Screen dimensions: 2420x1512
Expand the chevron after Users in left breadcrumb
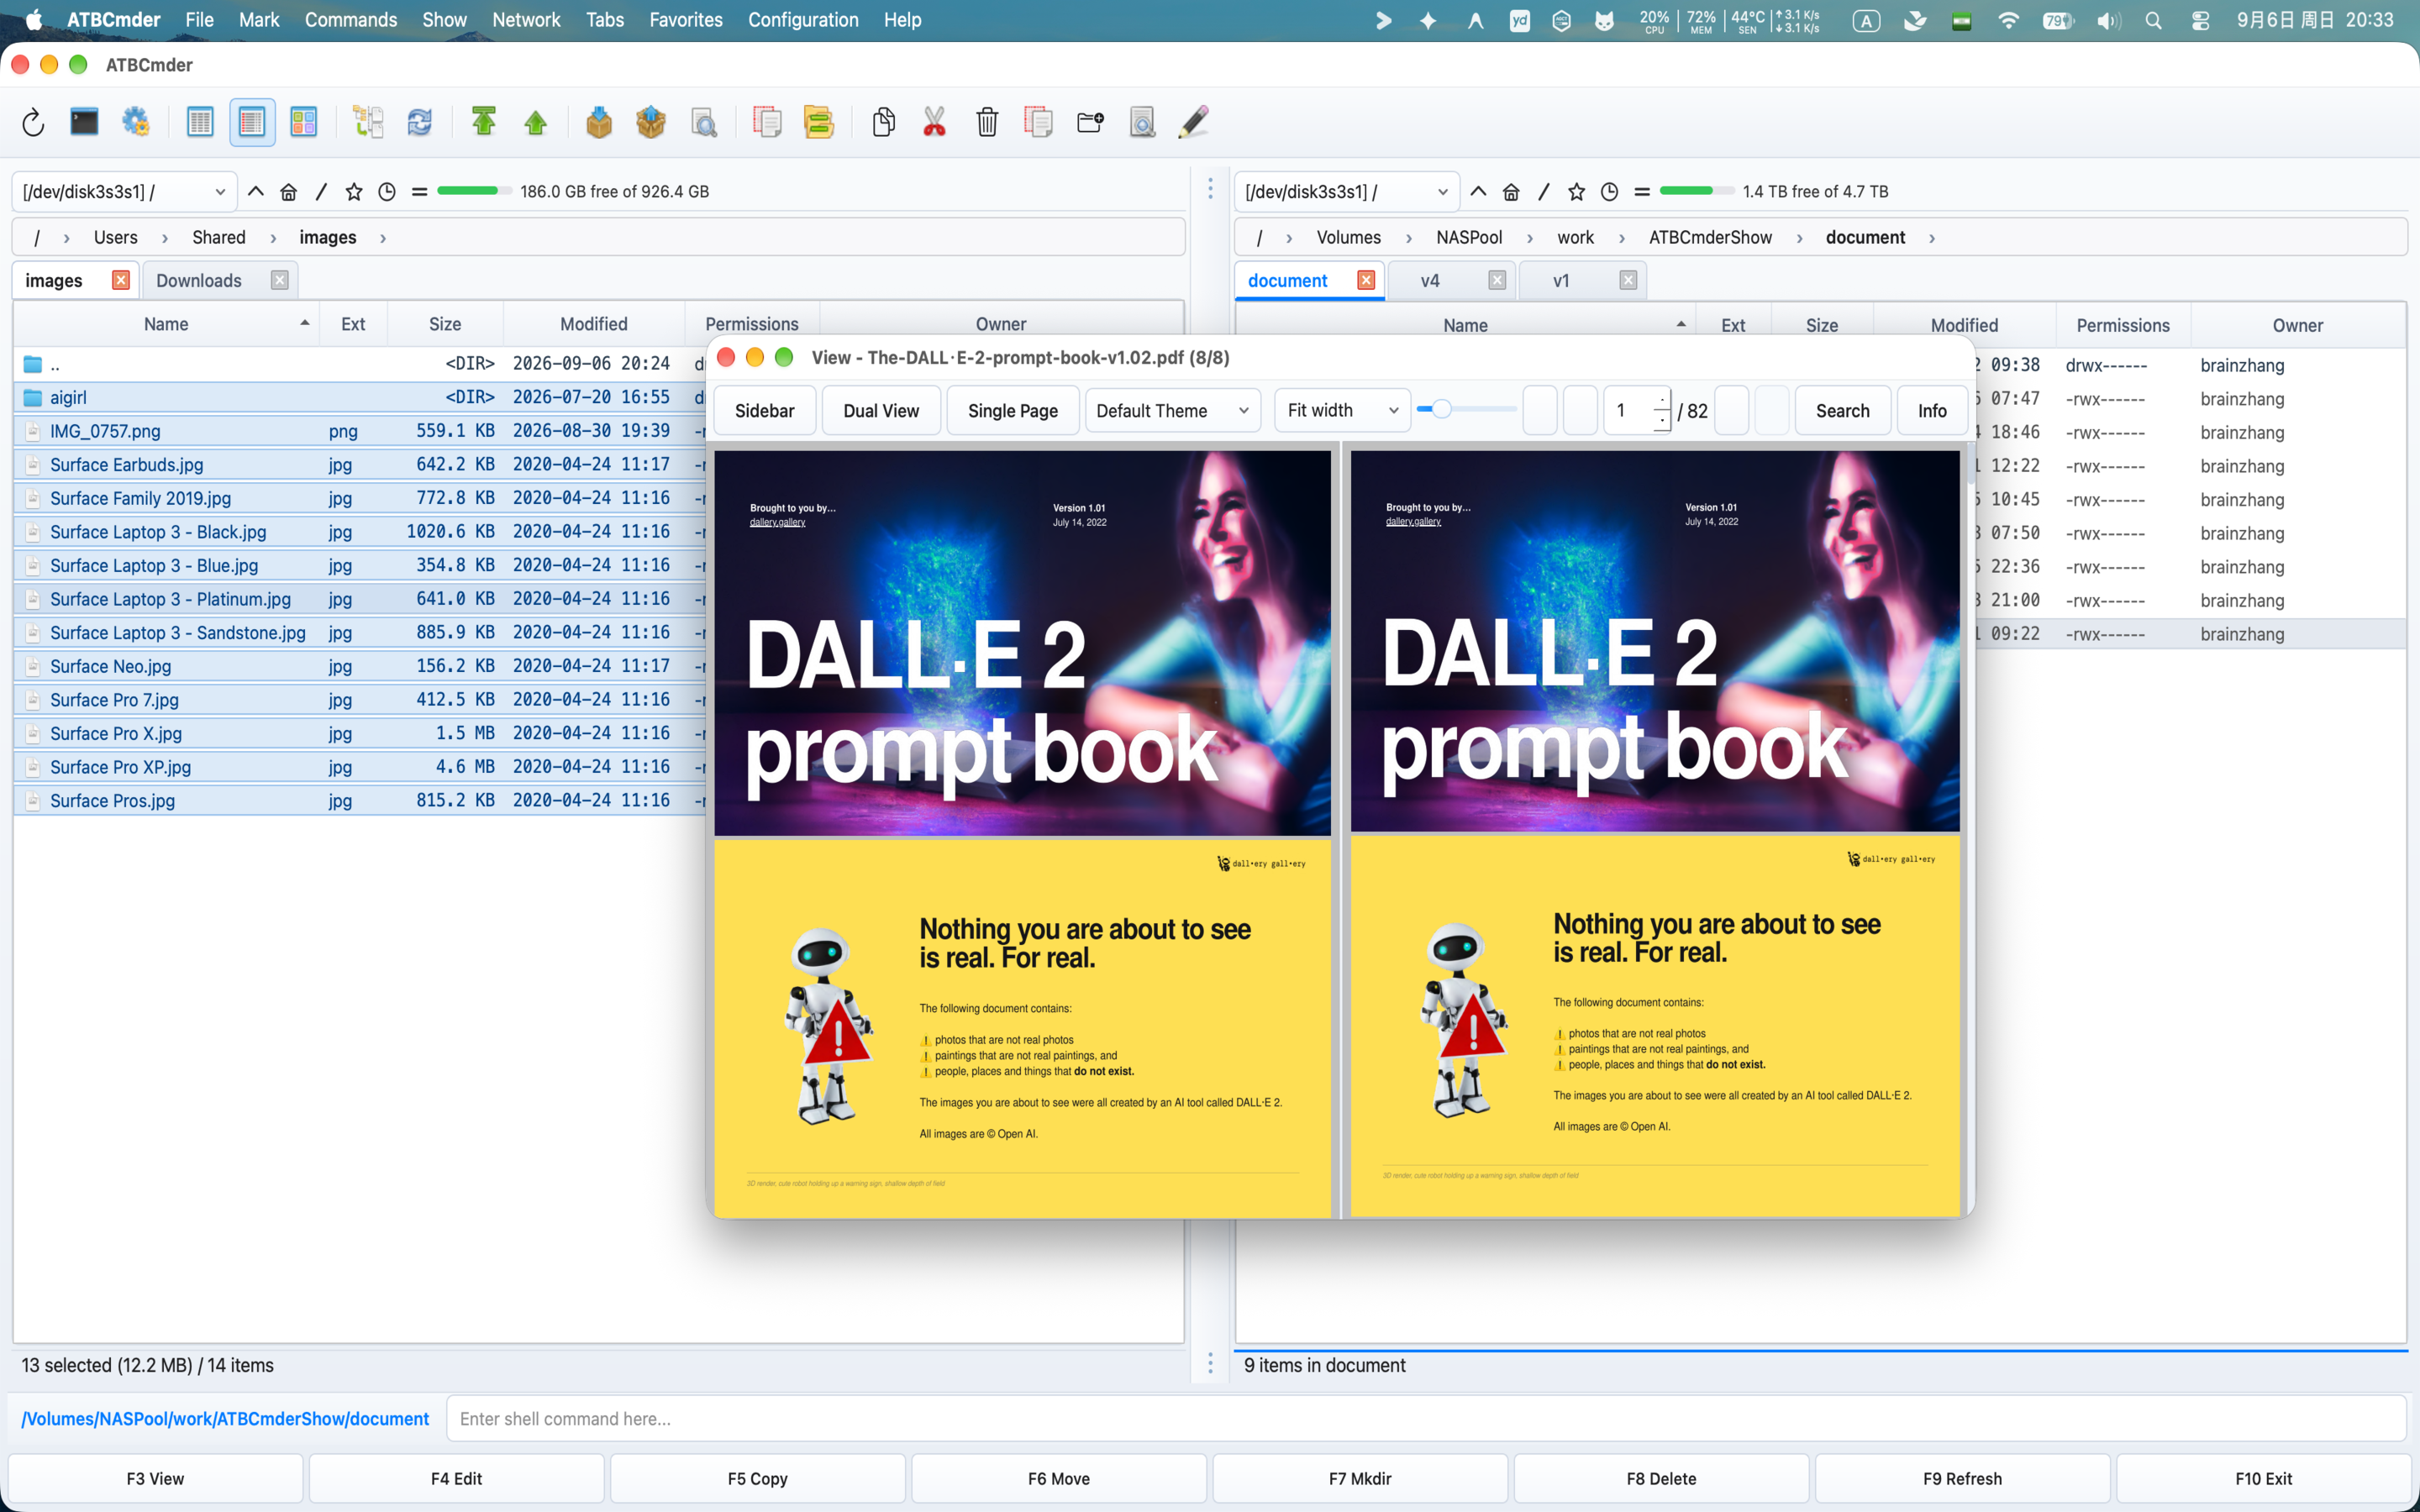coord(164,238)
